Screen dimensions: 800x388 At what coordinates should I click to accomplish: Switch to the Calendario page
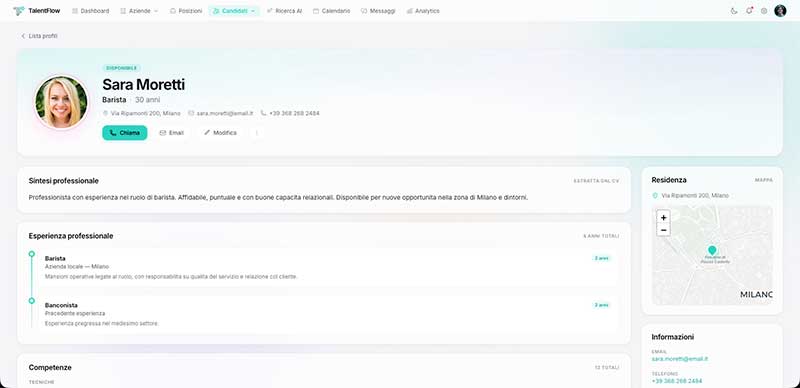tap(332, 11)
